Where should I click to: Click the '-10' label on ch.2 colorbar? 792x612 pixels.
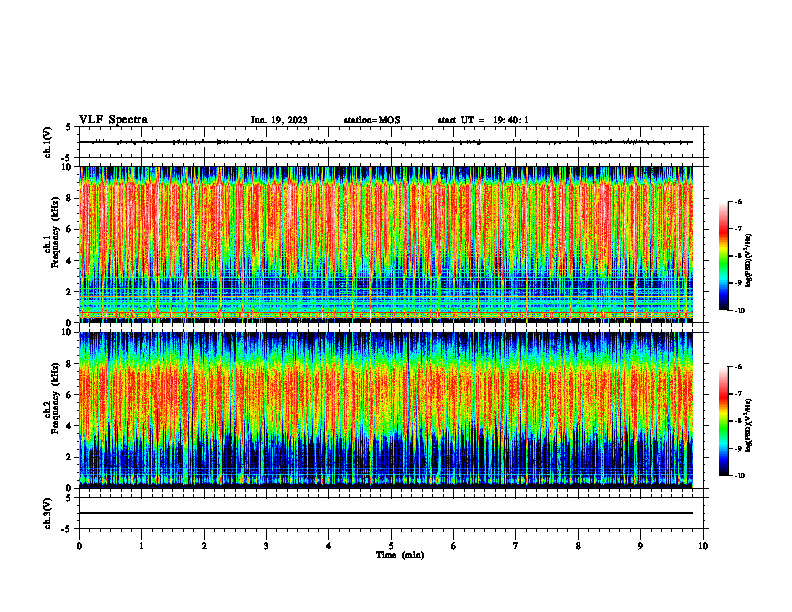click(739, 476)
